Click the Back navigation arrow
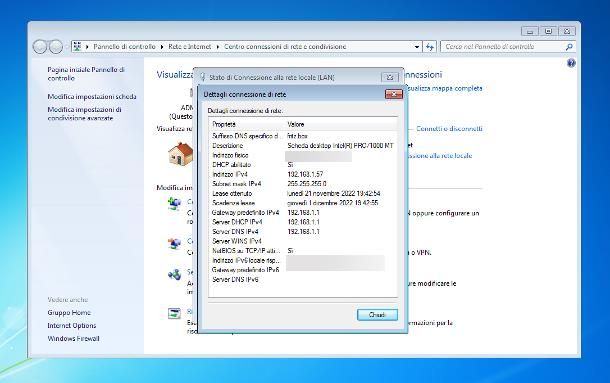This screenshot has width=610, height=383. tap(40, 47)
